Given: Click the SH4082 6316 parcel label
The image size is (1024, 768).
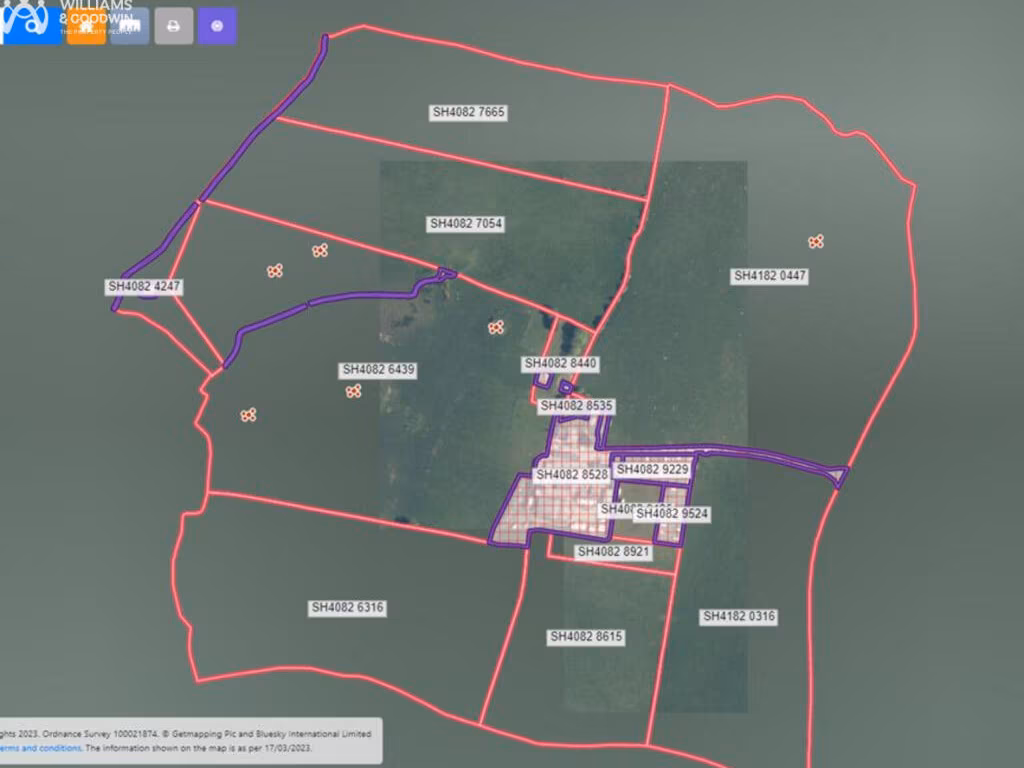Looking at the screenshot, I should 347,608.
